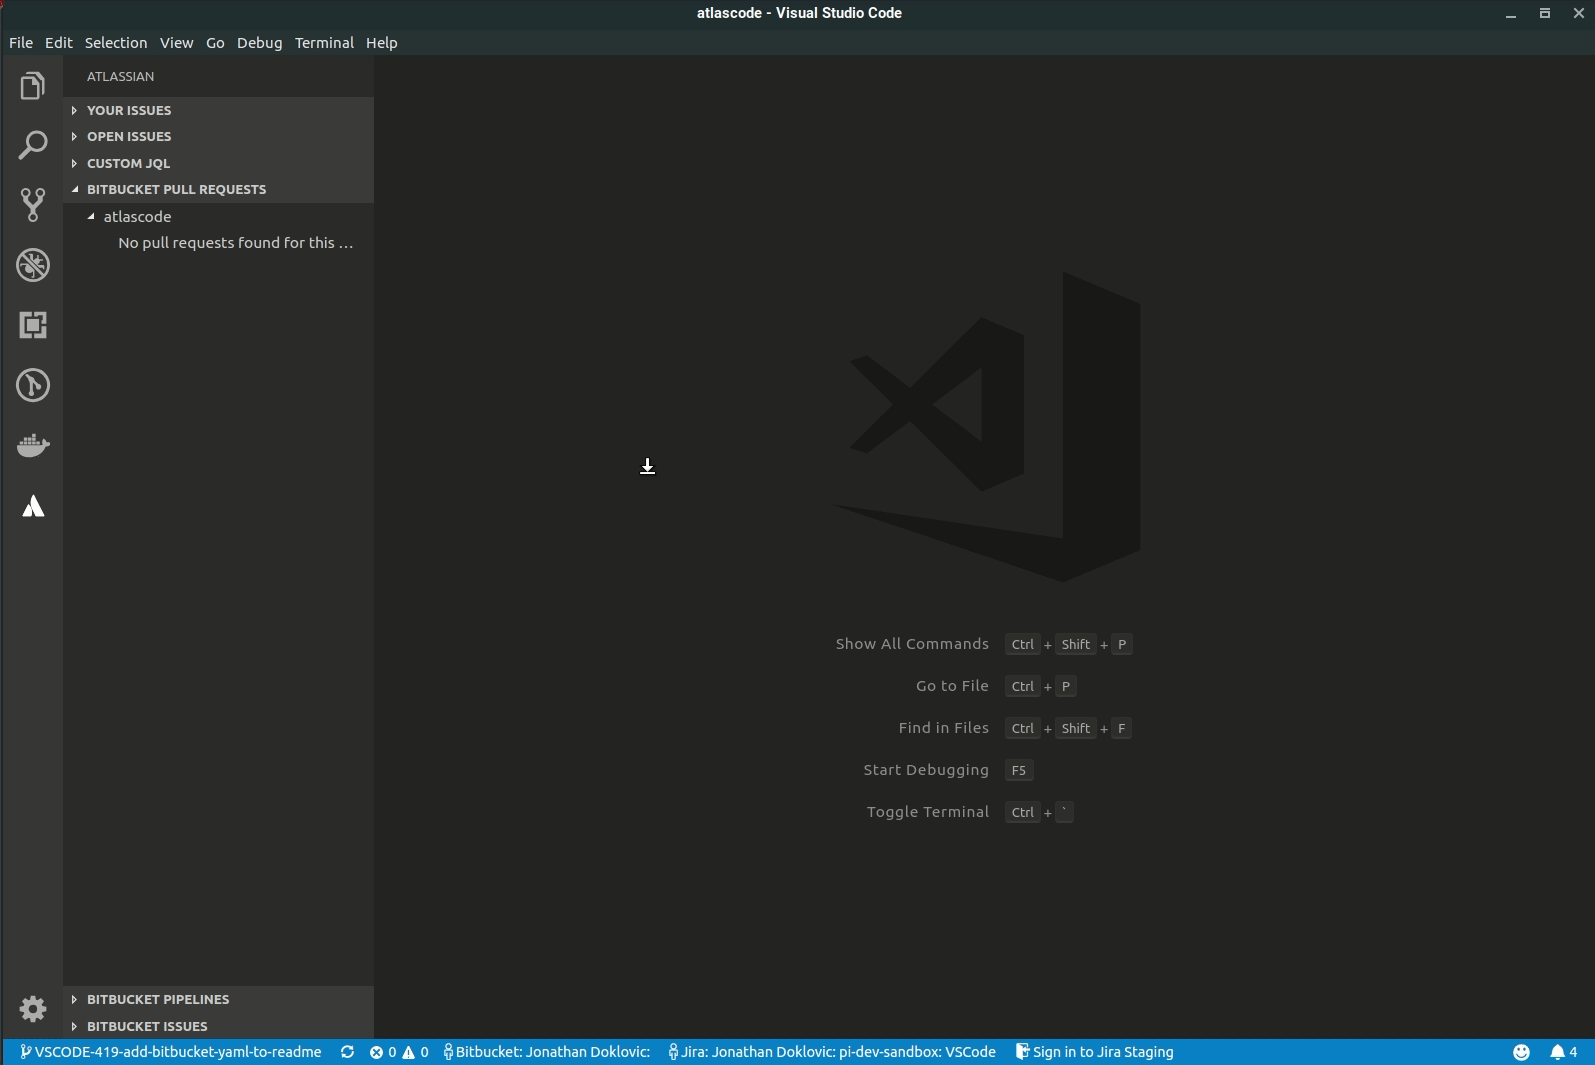Open the Explorer view in activity bar
The width and height of the screenshot is (1595, 1065).
(33, 86)
